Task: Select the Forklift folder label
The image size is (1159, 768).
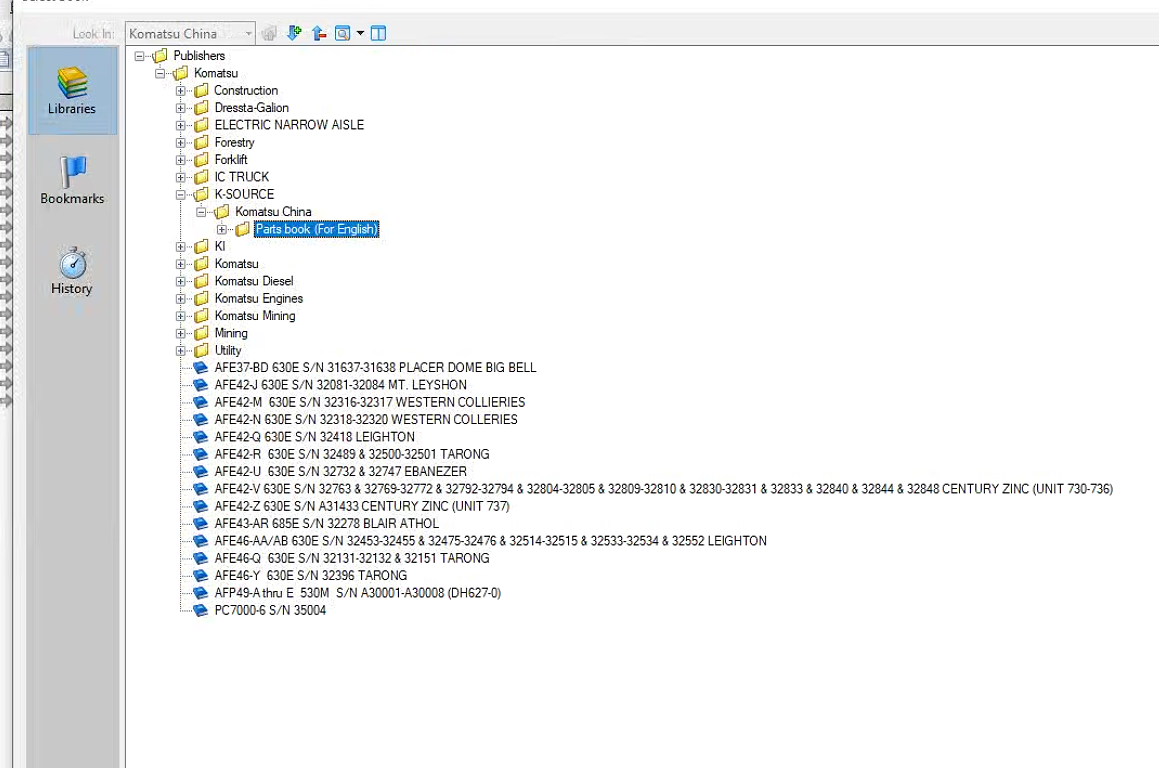Action: (231, 160)
